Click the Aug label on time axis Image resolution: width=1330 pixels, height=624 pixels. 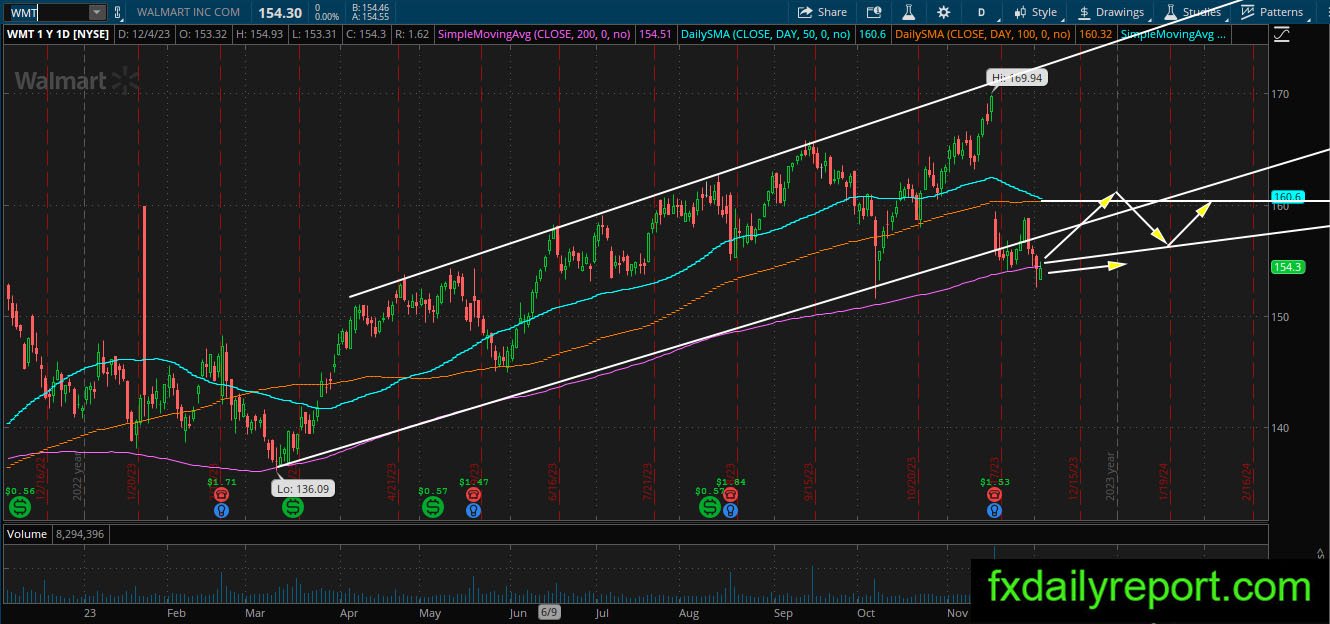688,613
